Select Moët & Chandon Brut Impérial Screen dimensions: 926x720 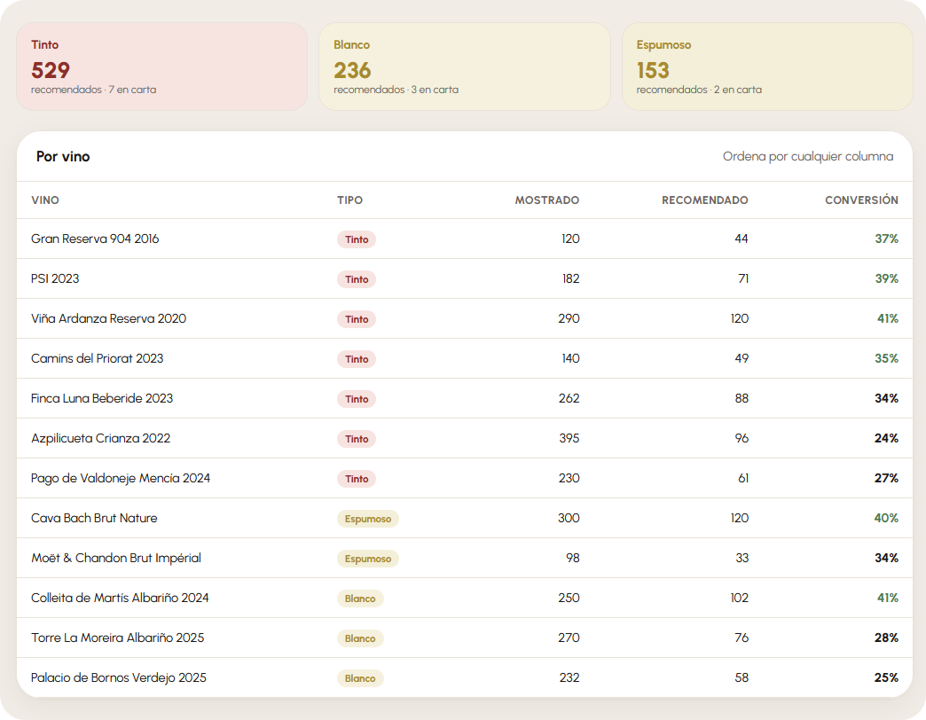[x=116, y=558]
